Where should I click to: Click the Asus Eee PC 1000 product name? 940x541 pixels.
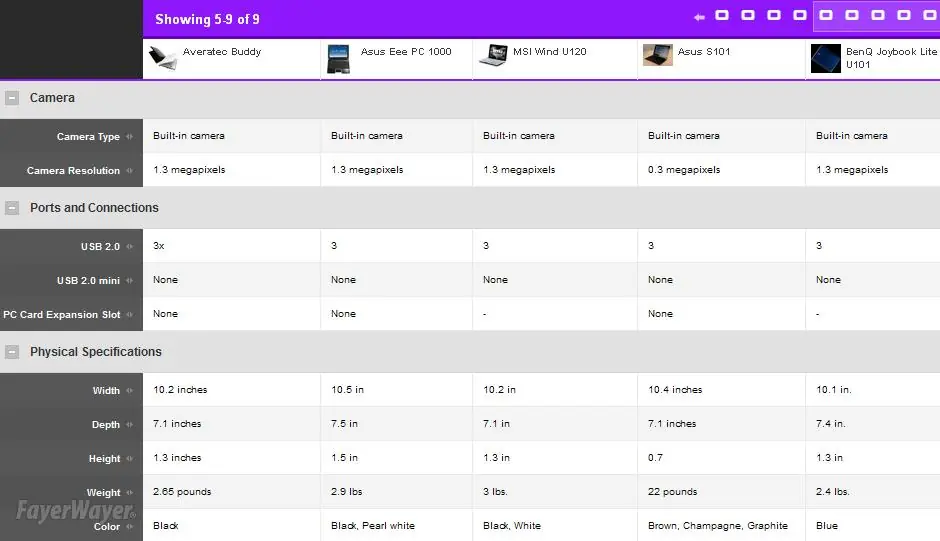click(406, 52)
